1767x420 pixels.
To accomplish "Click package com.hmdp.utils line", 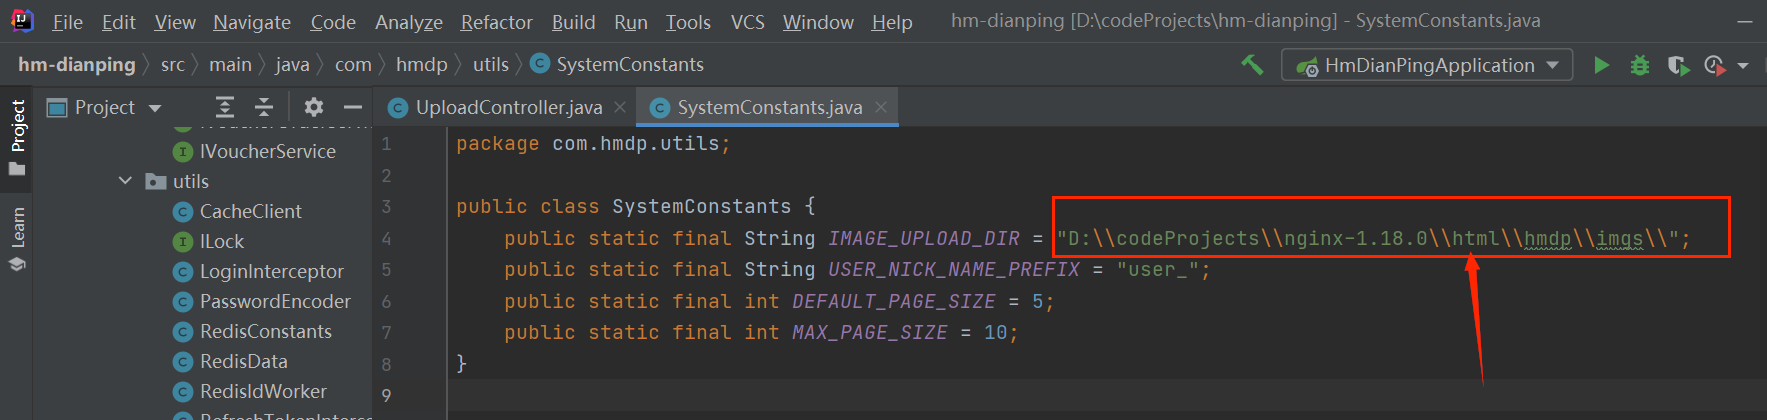I will point(593,144).
